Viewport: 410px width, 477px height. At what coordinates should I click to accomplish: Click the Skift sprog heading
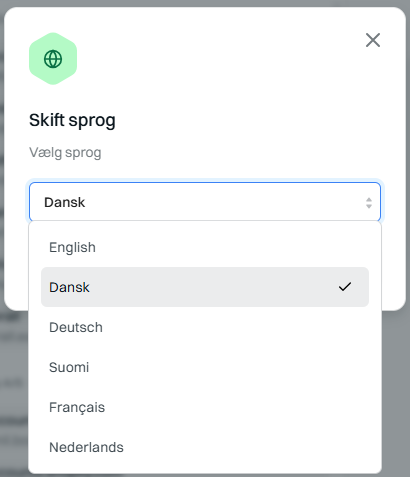point(72,120)
